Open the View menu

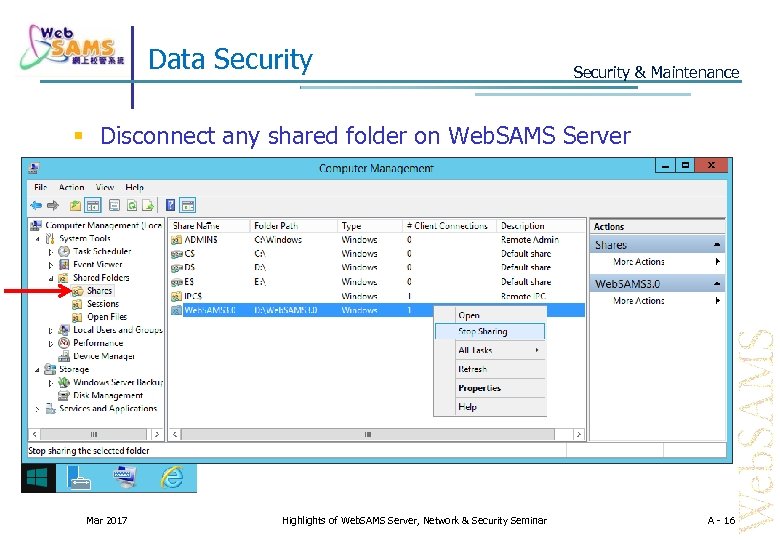(x=104, y=187)
